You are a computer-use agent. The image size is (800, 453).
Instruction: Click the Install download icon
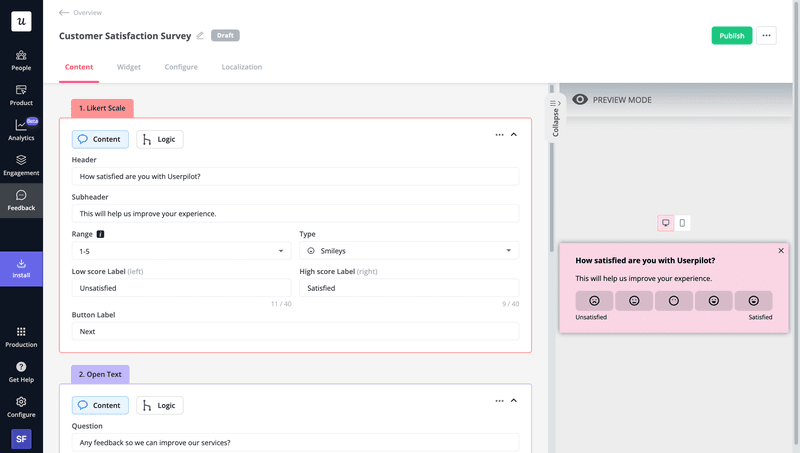(x=21, y=265)
